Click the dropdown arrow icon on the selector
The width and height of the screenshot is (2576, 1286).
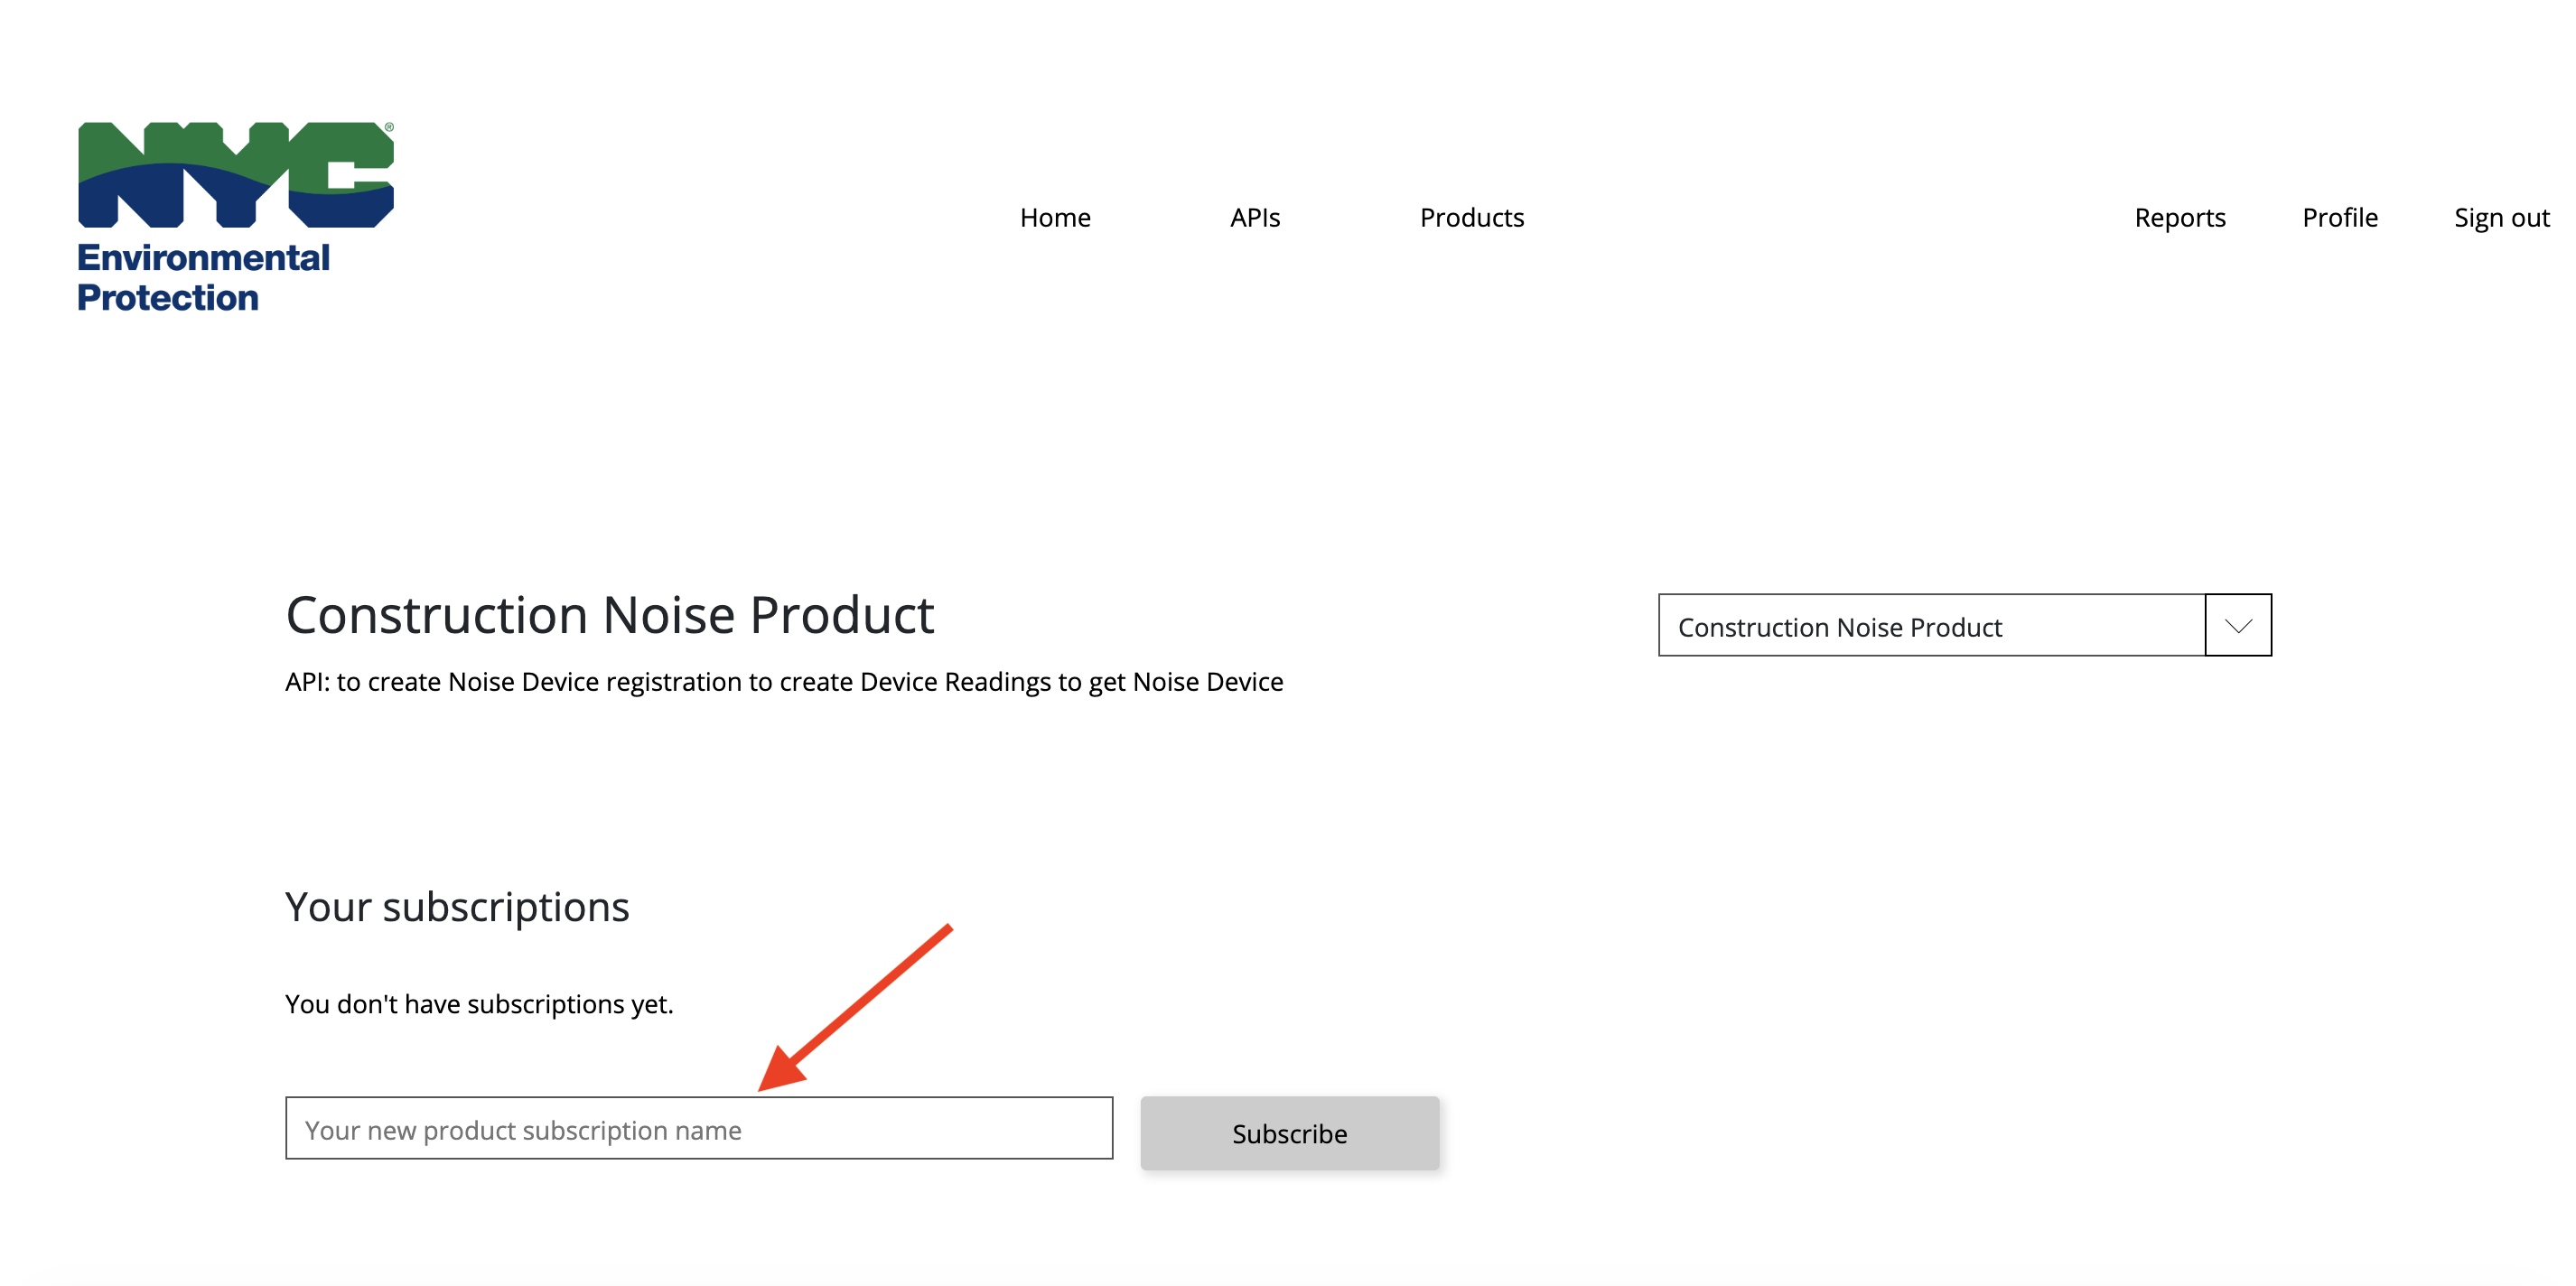point(2239,625)
